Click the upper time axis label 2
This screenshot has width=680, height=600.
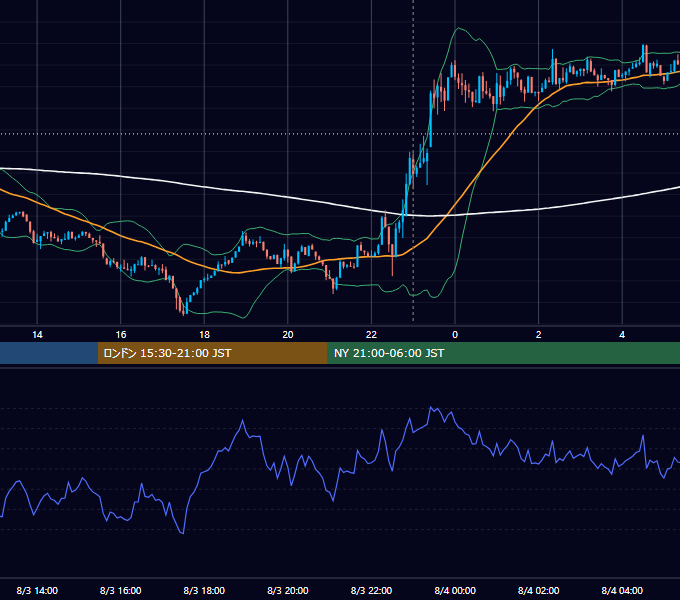click(x=539, y=335)
